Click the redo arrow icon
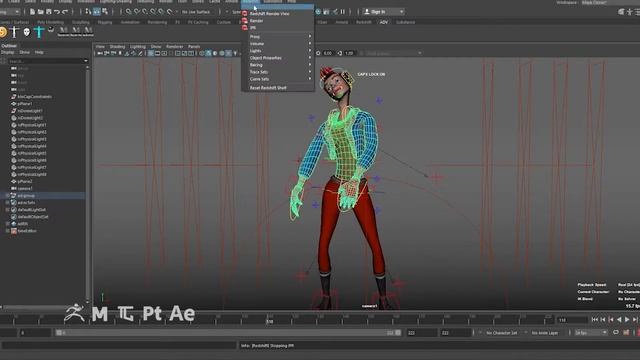Screen dimensions: 640x360 pyautogui.click(x=65, y=12)
